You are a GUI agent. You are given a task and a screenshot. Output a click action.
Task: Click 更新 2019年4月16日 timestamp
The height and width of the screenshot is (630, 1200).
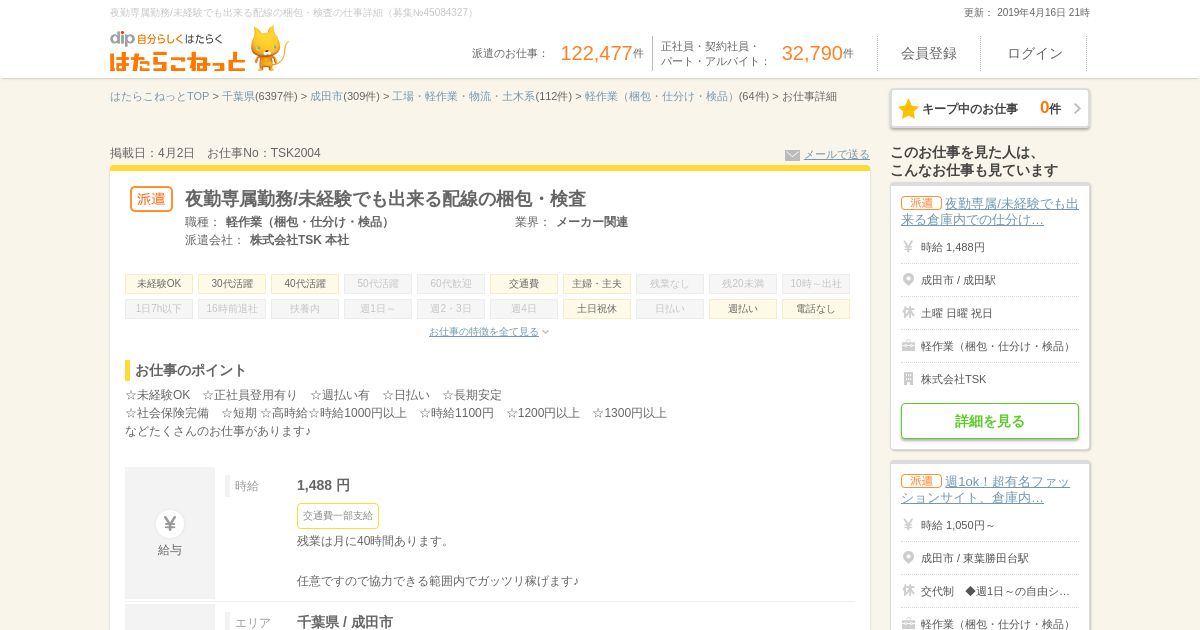point(1027,13)
